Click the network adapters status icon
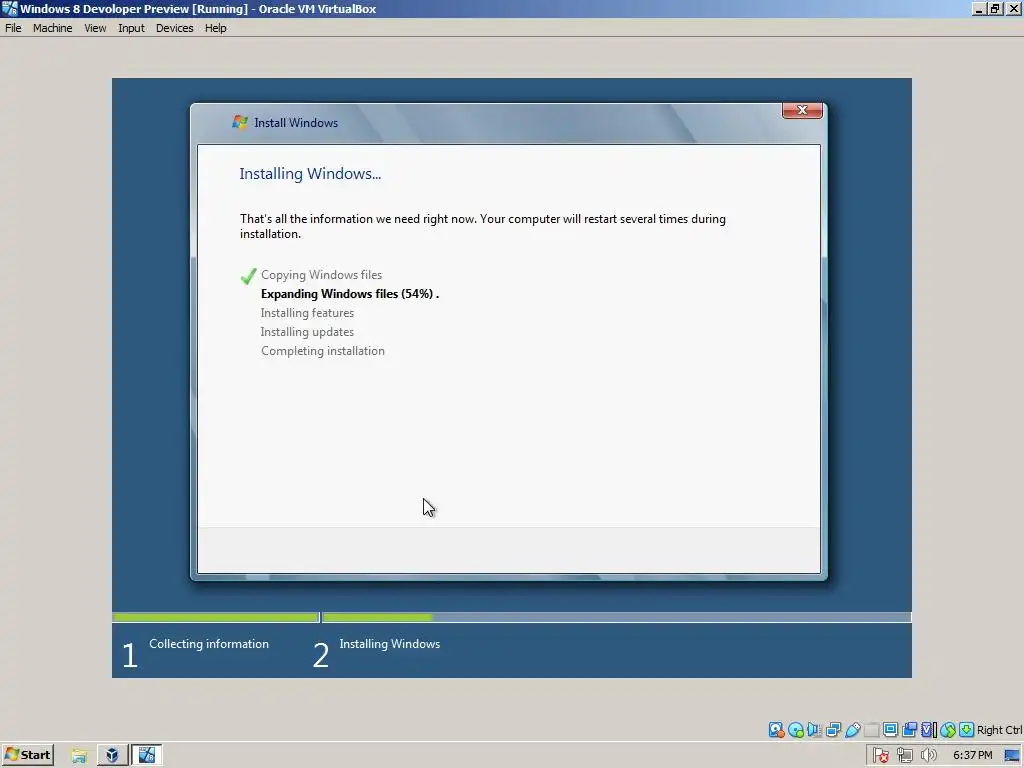The image size is (1024, 768). tap(833, 729)
